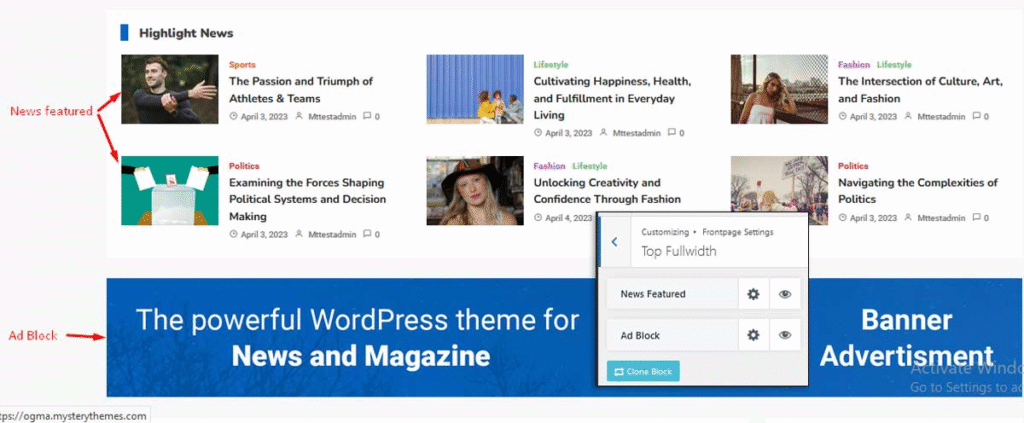Toggle visibility eye of Ad Block
1024x423 pixels.
pos(785,335)
